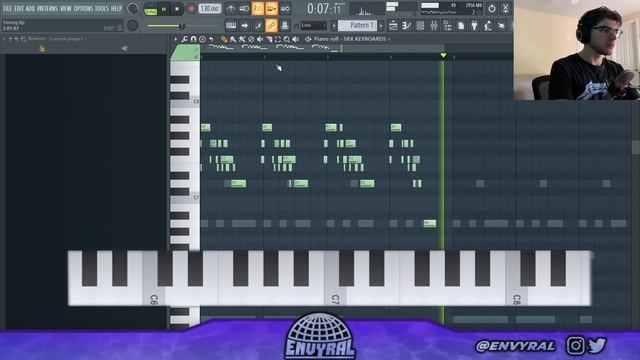This screenshot has height=360, width=640.
Task: Open the EDIT menu
Action: 19,8
